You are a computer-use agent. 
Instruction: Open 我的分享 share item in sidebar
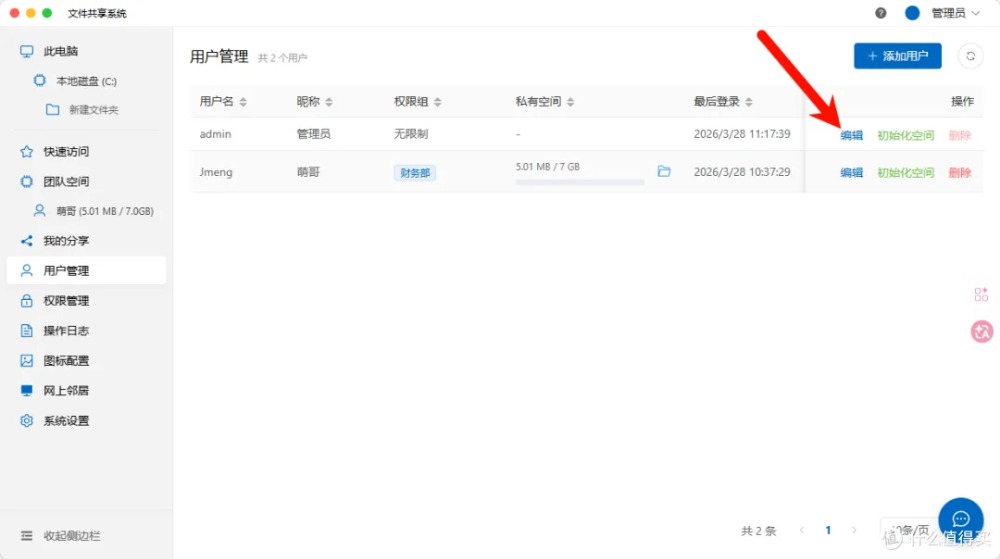coord(66,241)
